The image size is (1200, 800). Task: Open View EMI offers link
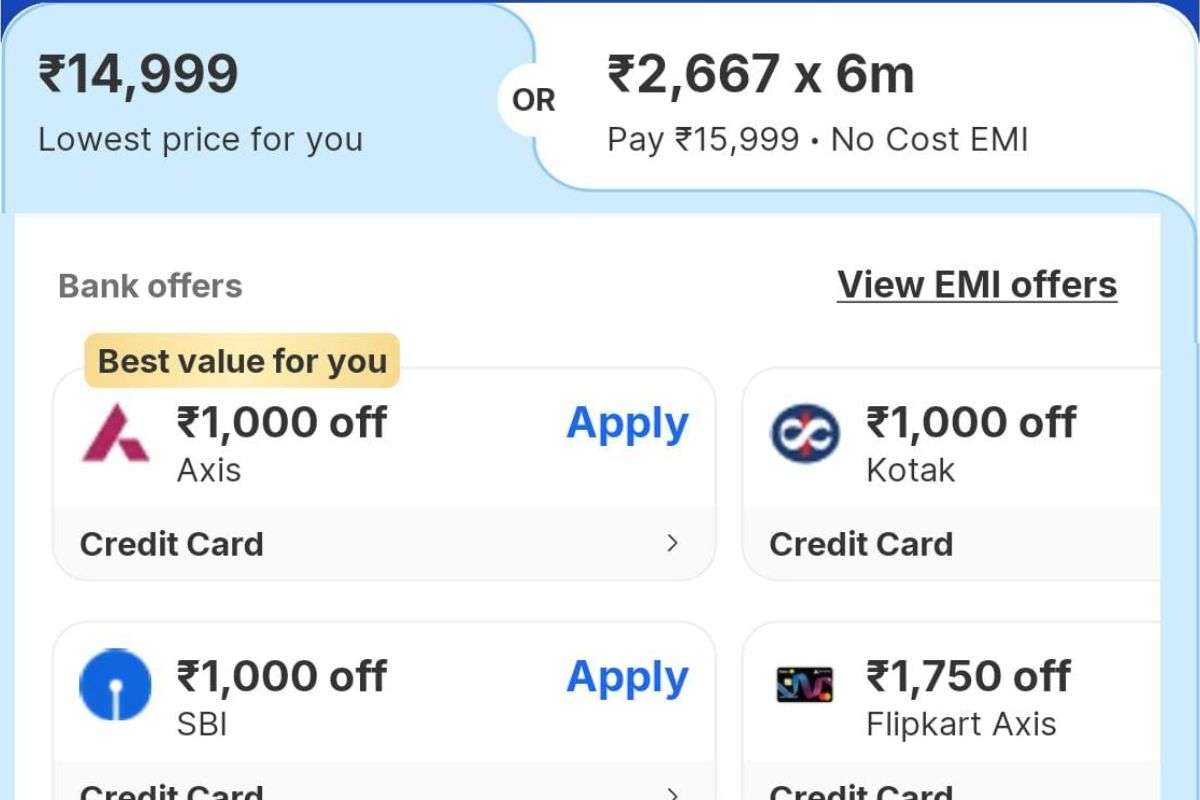[977, 284]
